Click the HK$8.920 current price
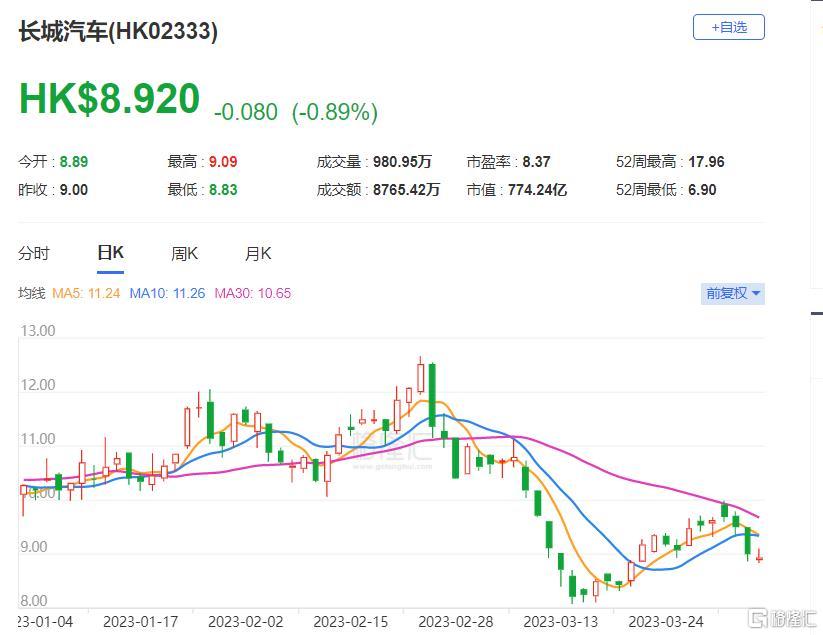Screen dimensions: 823x635 tap(109, 99)
